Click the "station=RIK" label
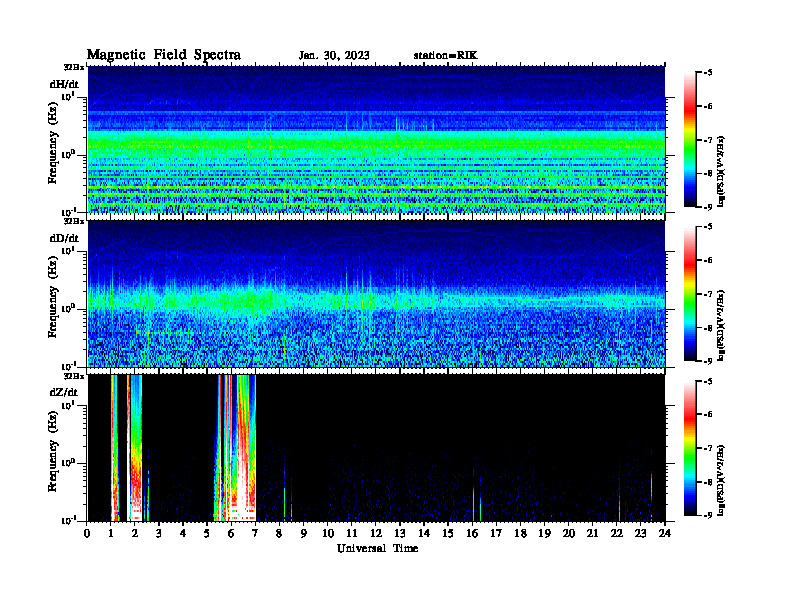The width and height of the screenshot is (792, 612). [445, 55]
